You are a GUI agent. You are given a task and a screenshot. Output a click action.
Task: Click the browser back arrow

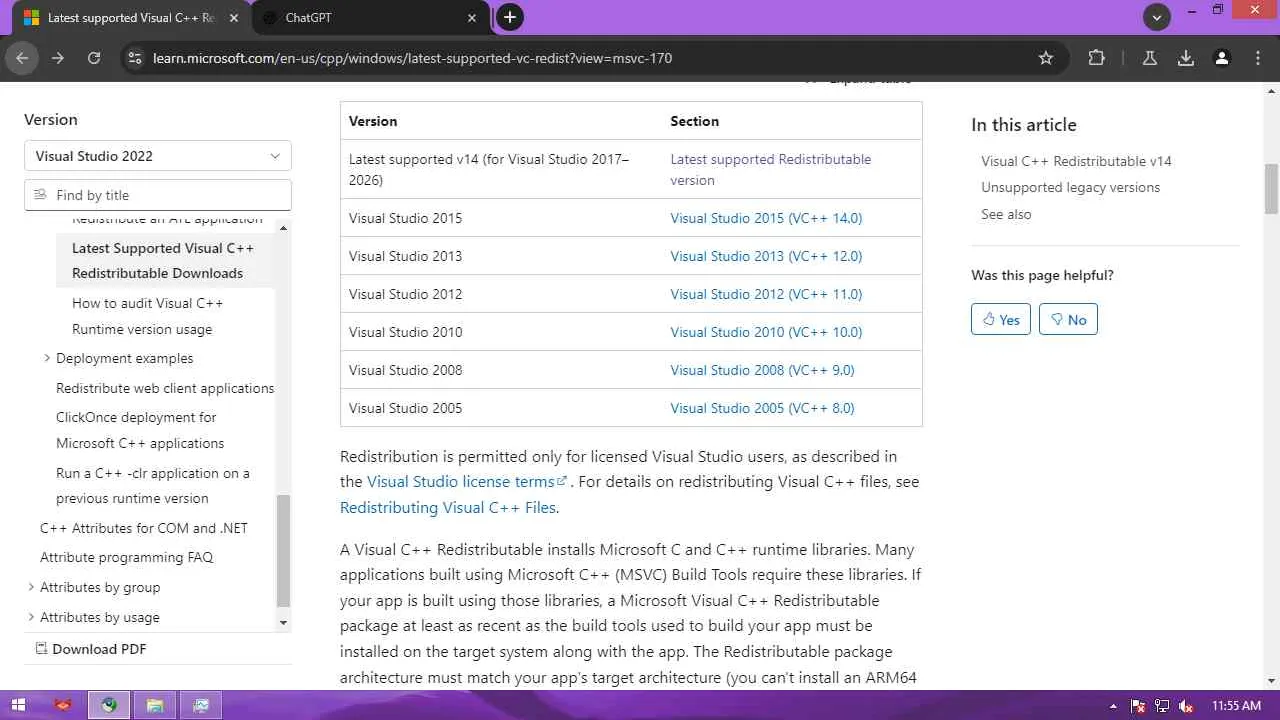22,58
